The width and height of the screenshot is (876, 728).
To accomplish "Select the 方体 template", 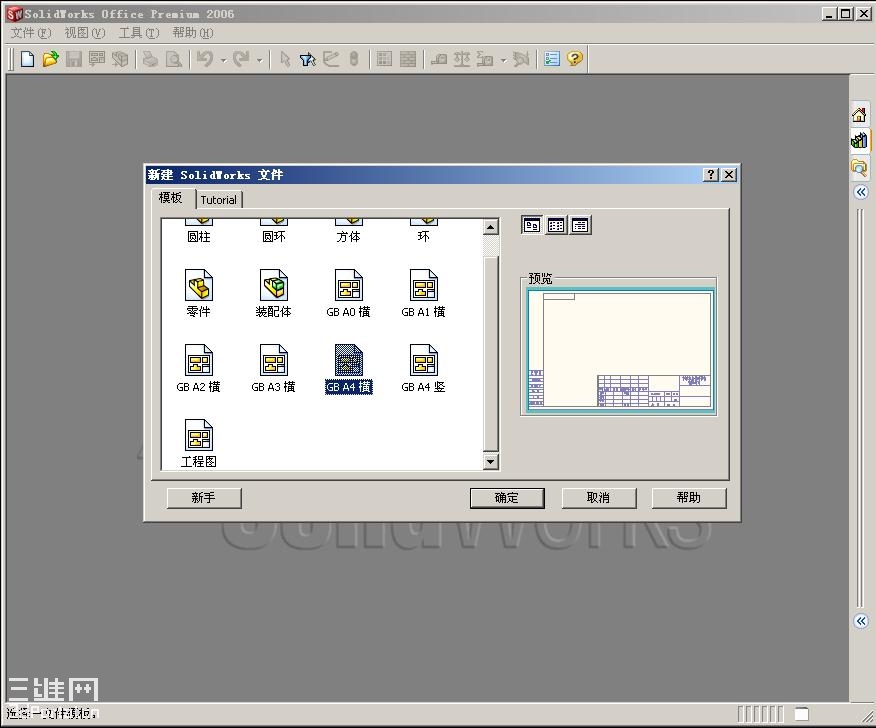I will click(348, 231).
